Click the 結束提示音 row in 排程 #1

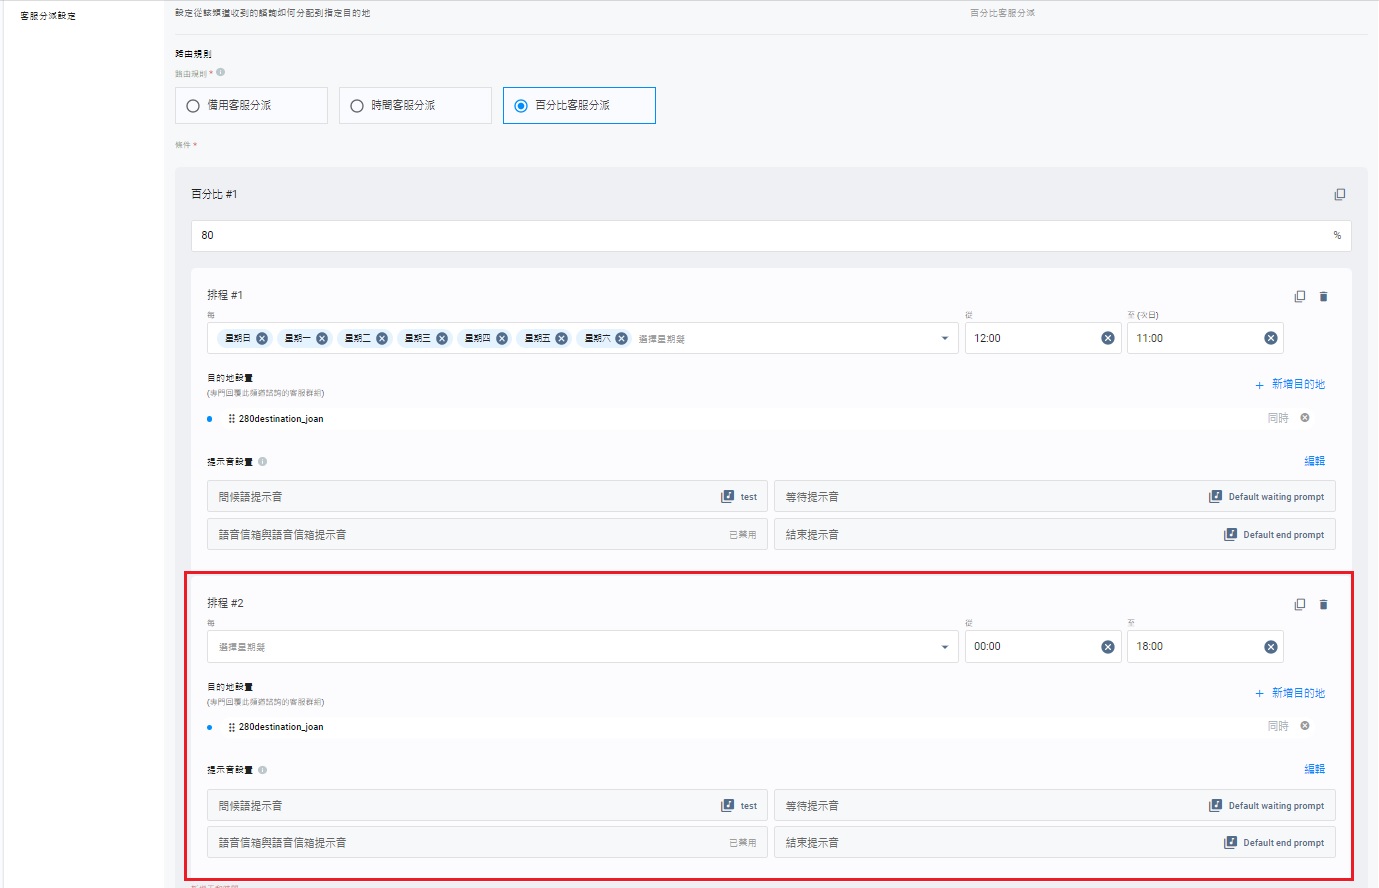tap(1055, 535)
